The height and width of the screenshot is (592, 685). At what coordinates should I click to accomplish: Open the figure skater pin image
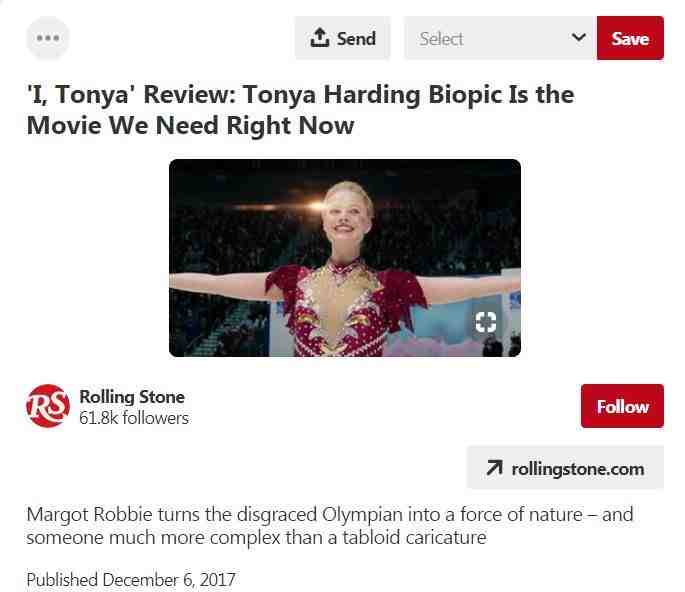(345, 258)
